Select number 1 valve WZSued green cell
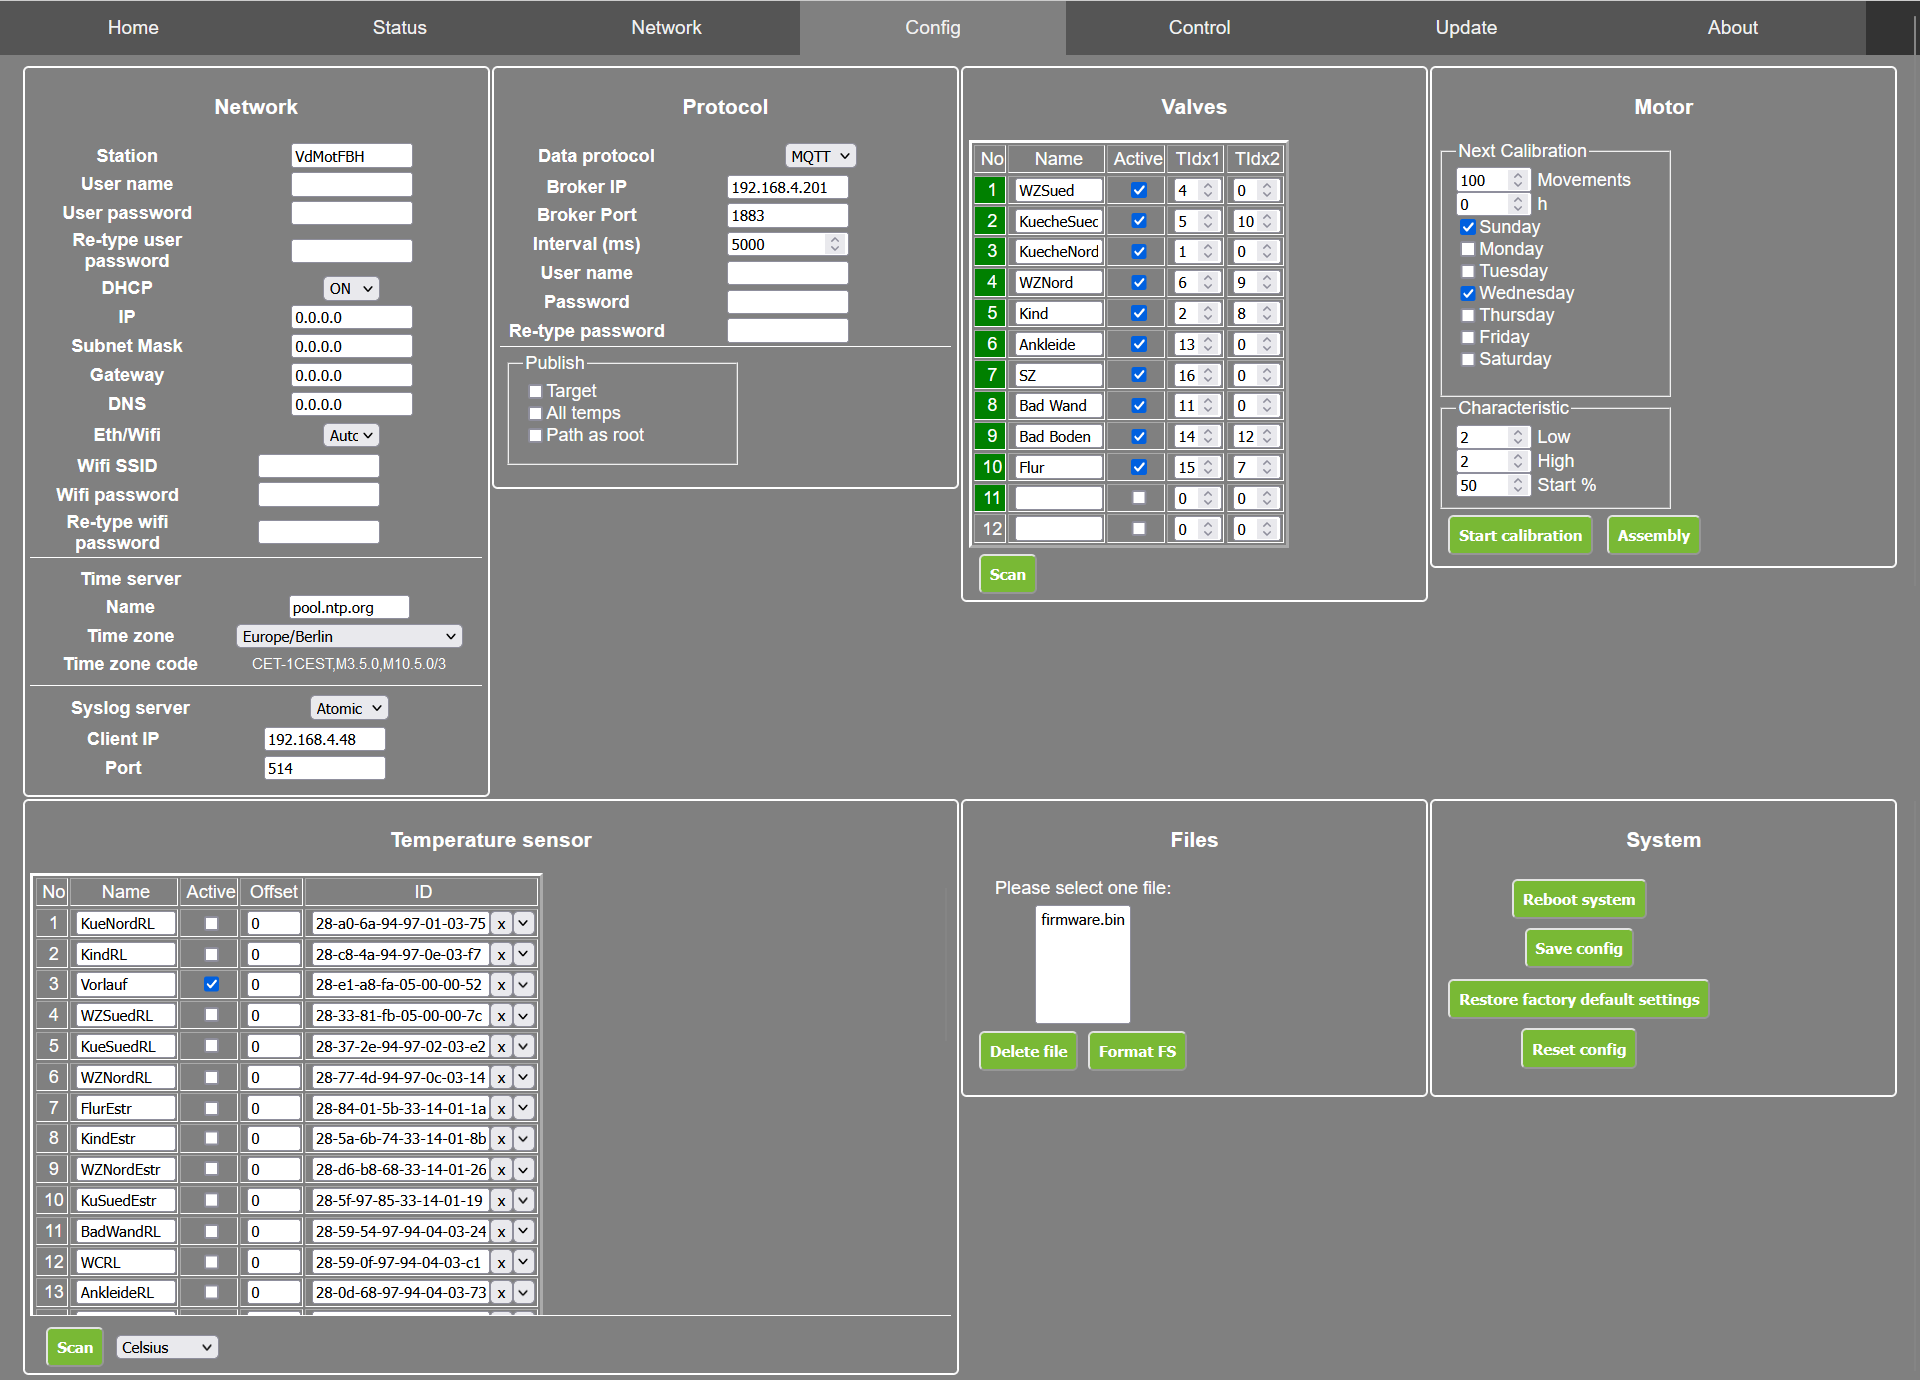Image resolution: width=1920 pixels, height=1381 pixels. point(991,190)
